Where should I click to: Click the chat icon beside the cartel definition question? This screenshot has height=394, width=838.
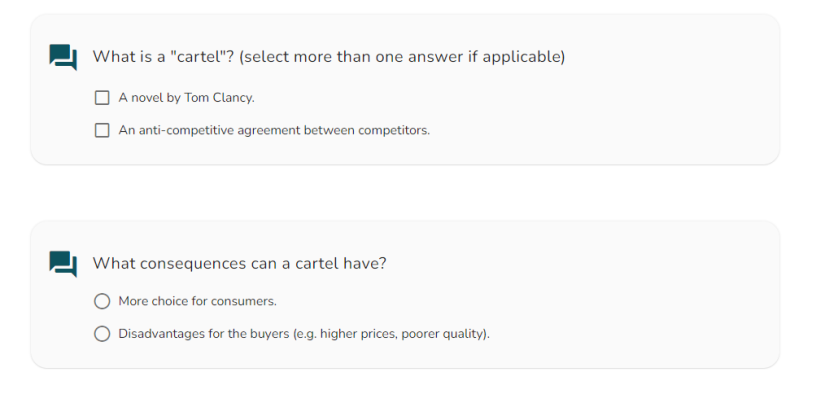[x=63, y=57]
